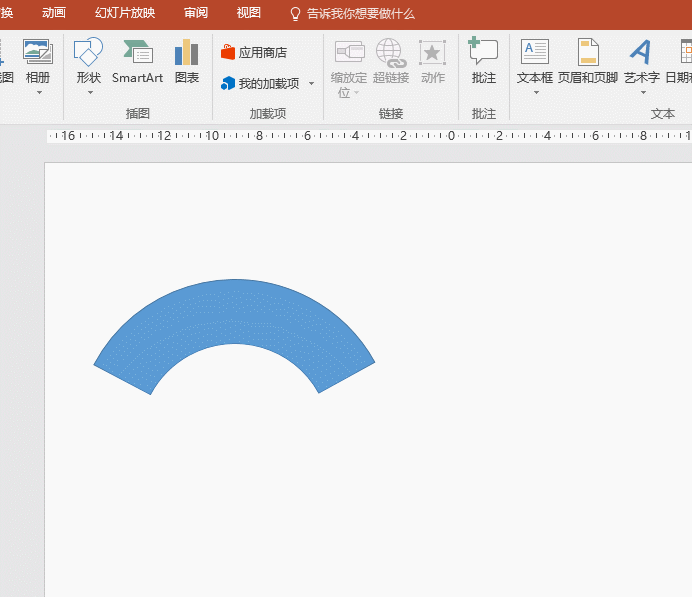
Task: Open the 应用商店 add-in store
Action: point(254,52)
